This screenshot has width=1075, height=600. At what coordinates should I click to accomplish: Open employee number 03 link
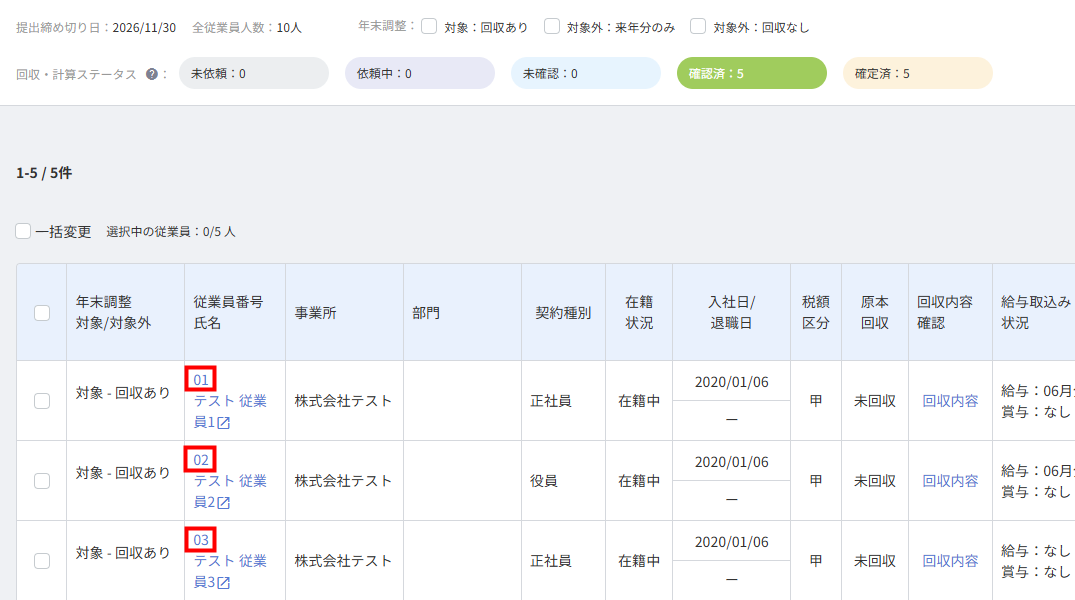(201, 540)
